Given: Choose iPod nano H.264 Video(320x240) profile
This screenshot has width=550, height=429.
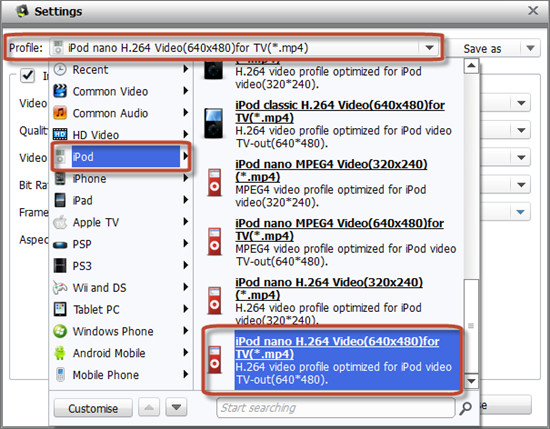Looking at the screenshot, I should (x=330, y=301).
